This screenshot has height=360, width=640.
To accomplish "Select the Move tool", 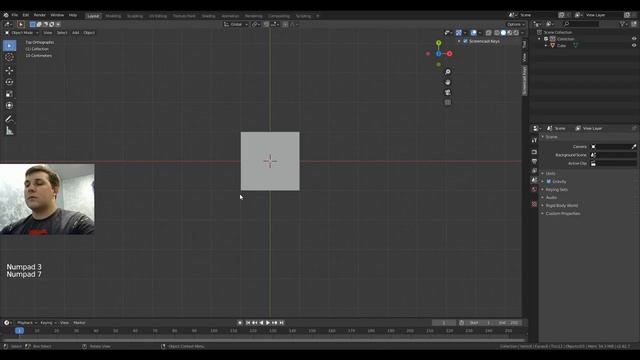I will tap(9, 71).
